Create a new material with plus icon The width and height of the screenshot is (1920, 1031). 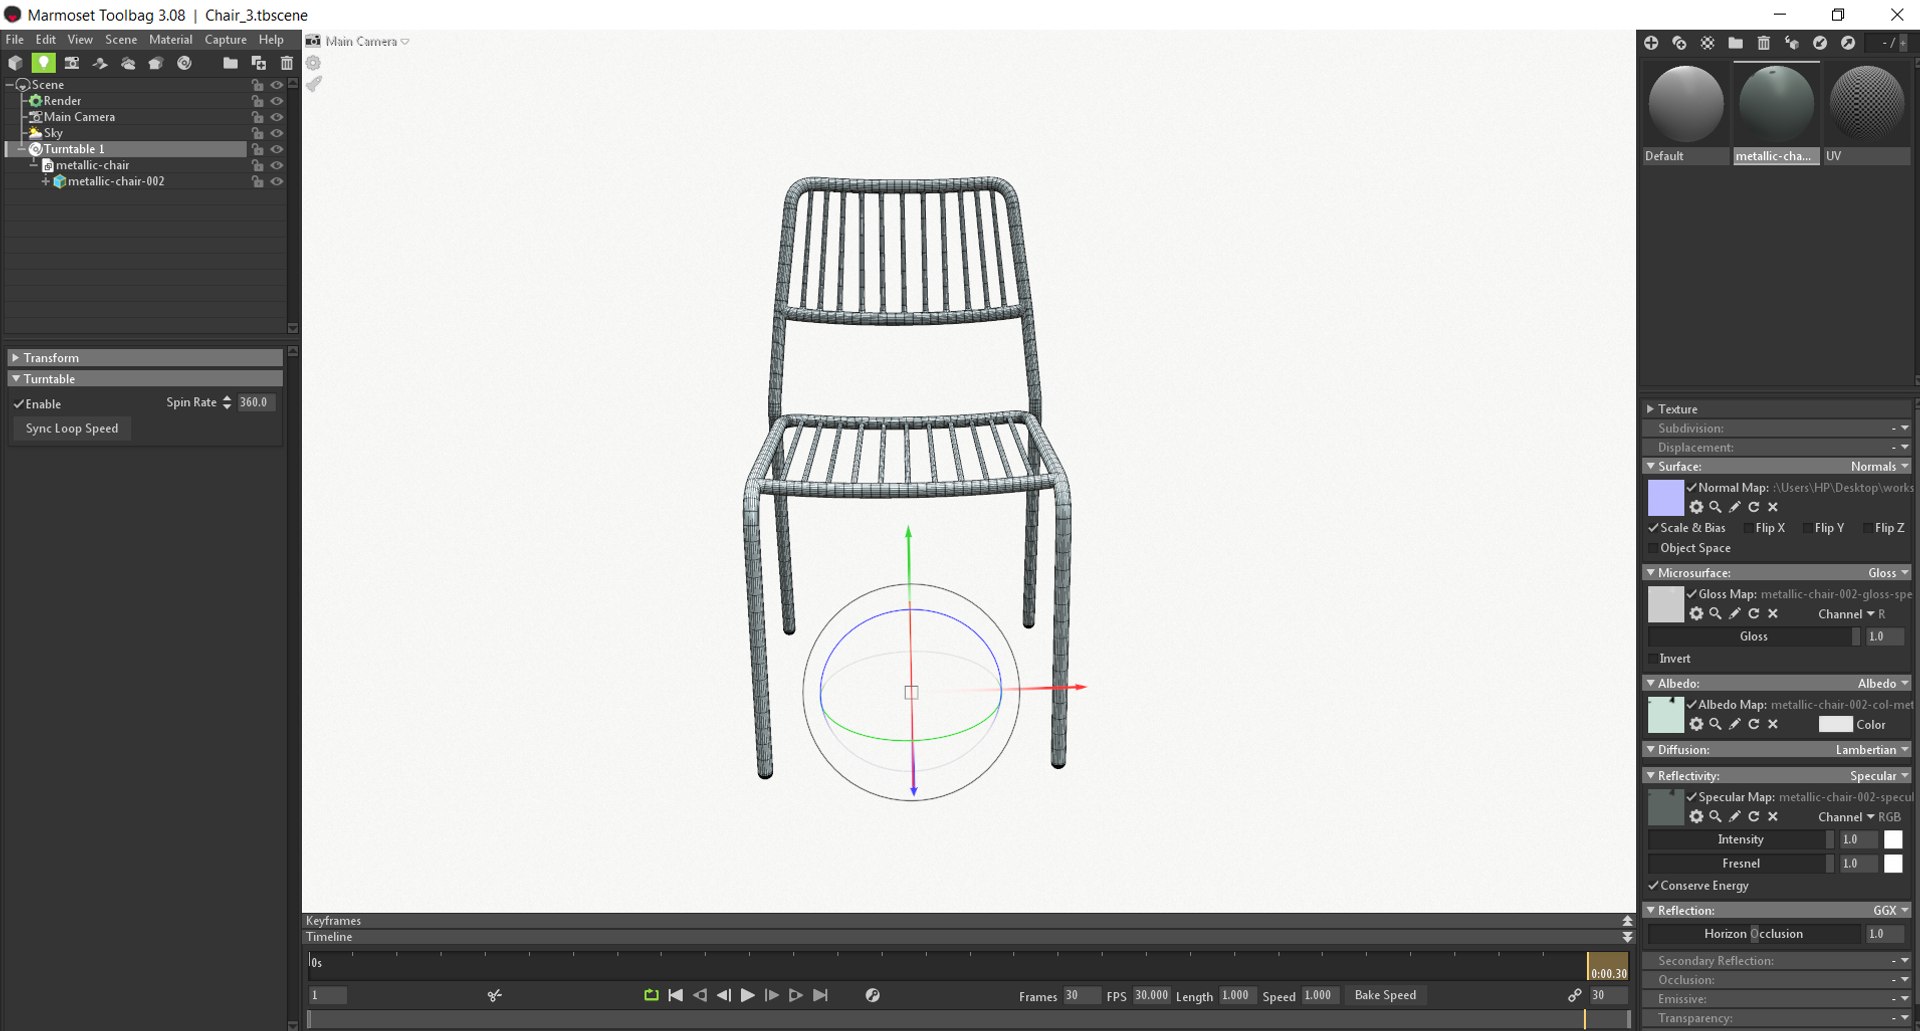1651,43
